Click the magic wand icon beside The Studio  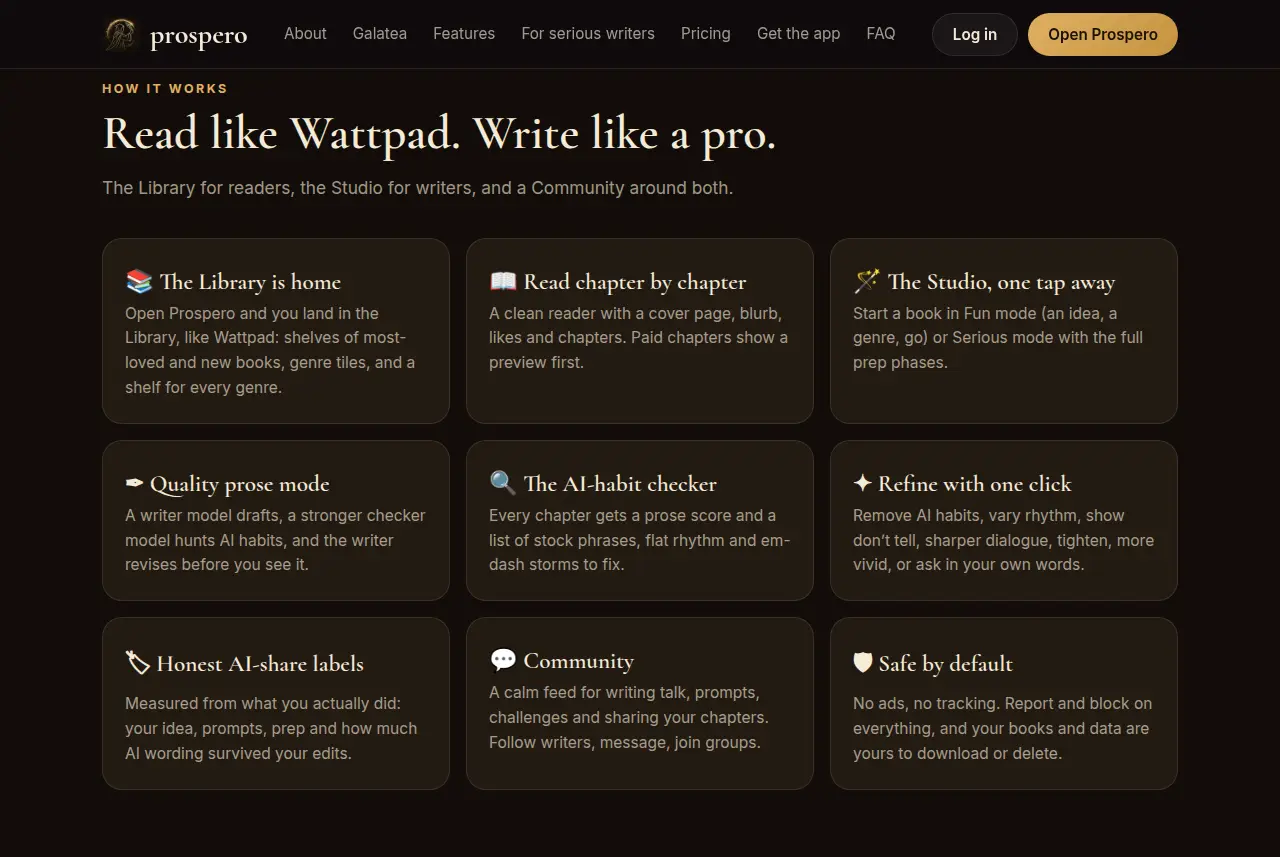click(x=867, y=282)
